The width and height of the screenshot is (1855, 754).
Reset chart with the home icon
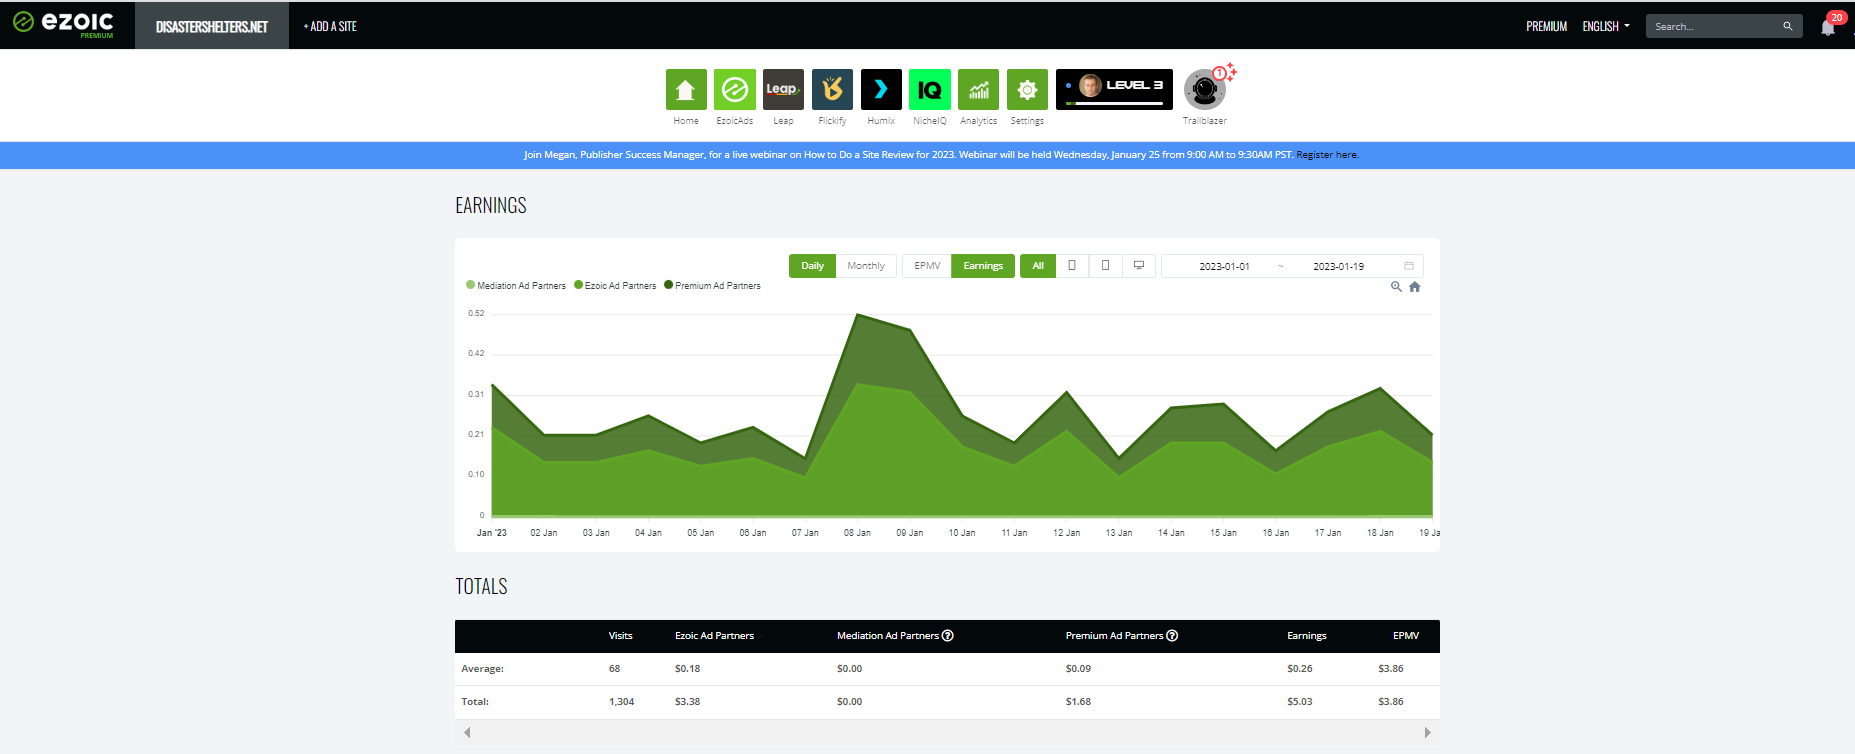coord(1415,287)
